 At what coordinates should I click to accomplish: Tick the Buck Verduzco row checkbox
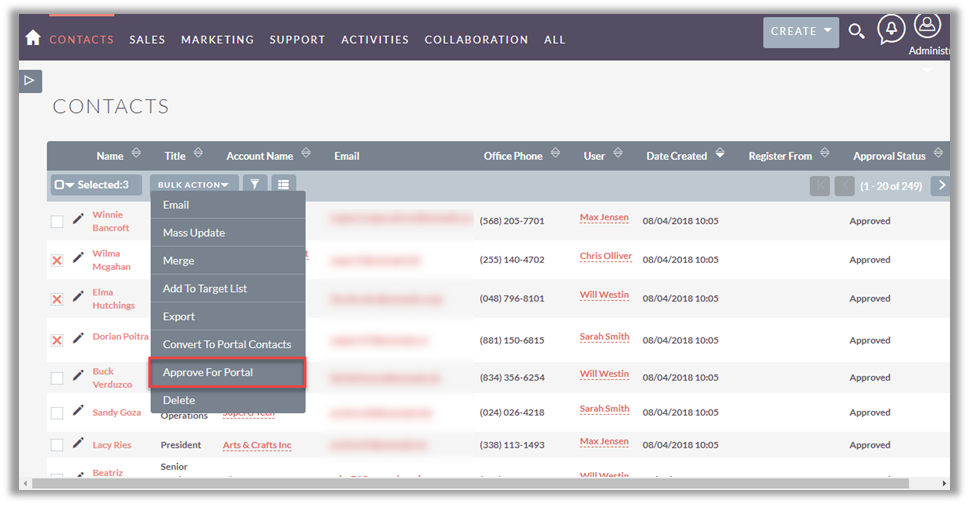coord(57,378)
